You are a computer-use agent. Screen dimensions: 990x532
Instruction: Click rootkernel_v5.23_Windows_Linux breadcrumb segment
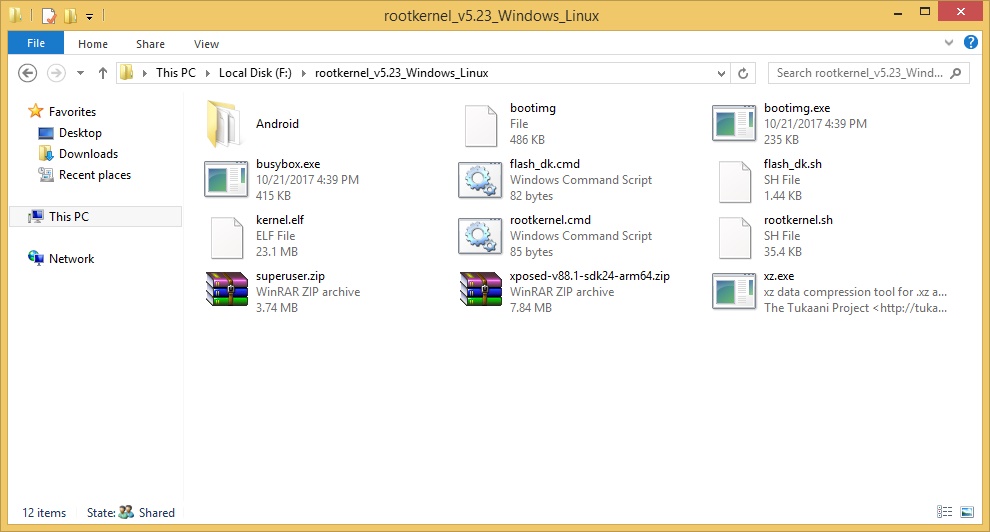[402, 73]
